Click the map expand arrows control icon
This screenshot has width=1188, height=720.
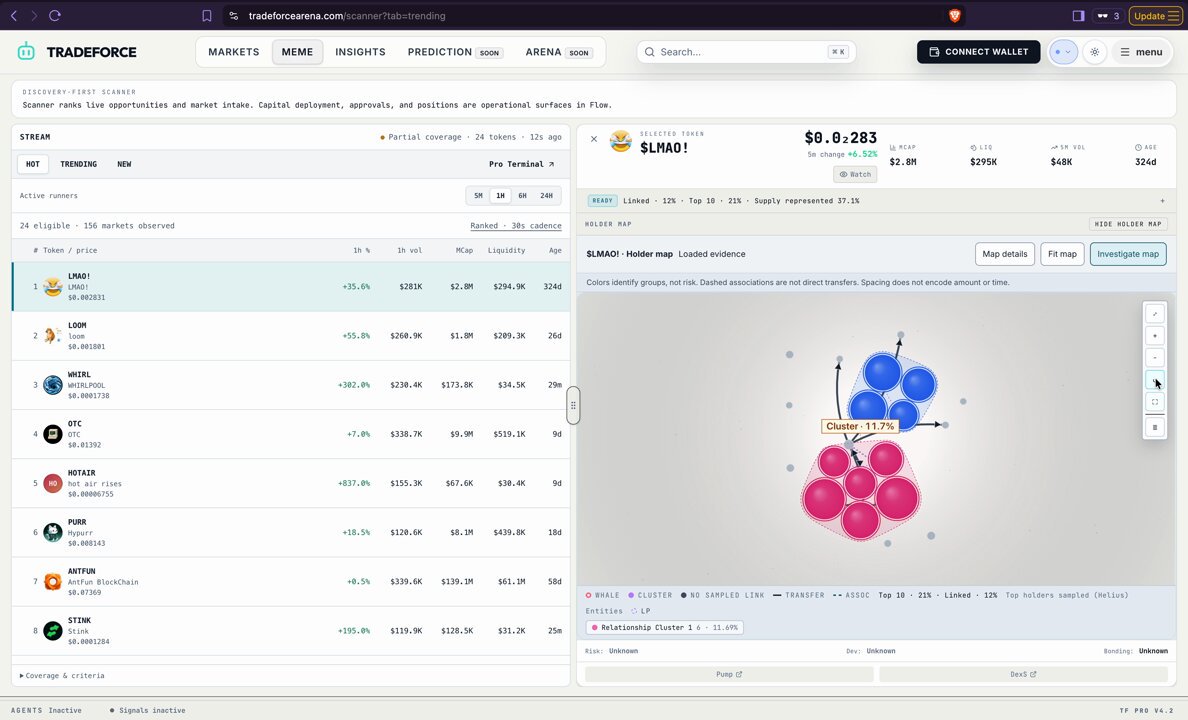(1155, 314)
